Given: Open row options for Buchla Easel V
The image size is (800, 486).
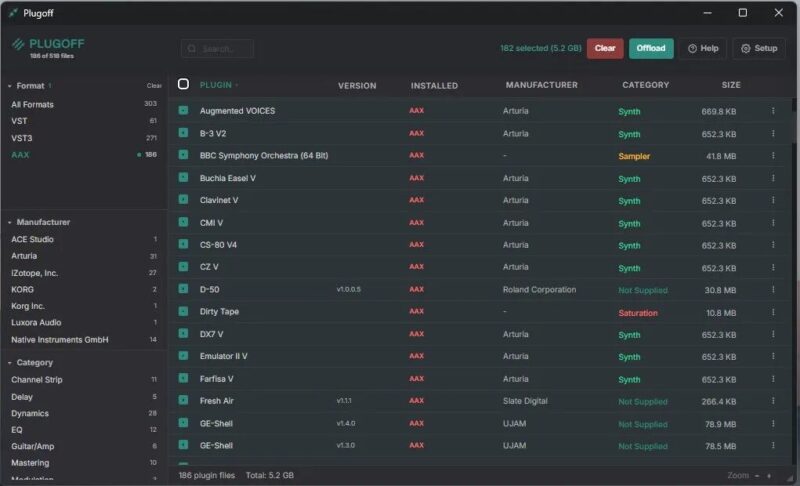Looking at the screenshot, I should point(773,178).
